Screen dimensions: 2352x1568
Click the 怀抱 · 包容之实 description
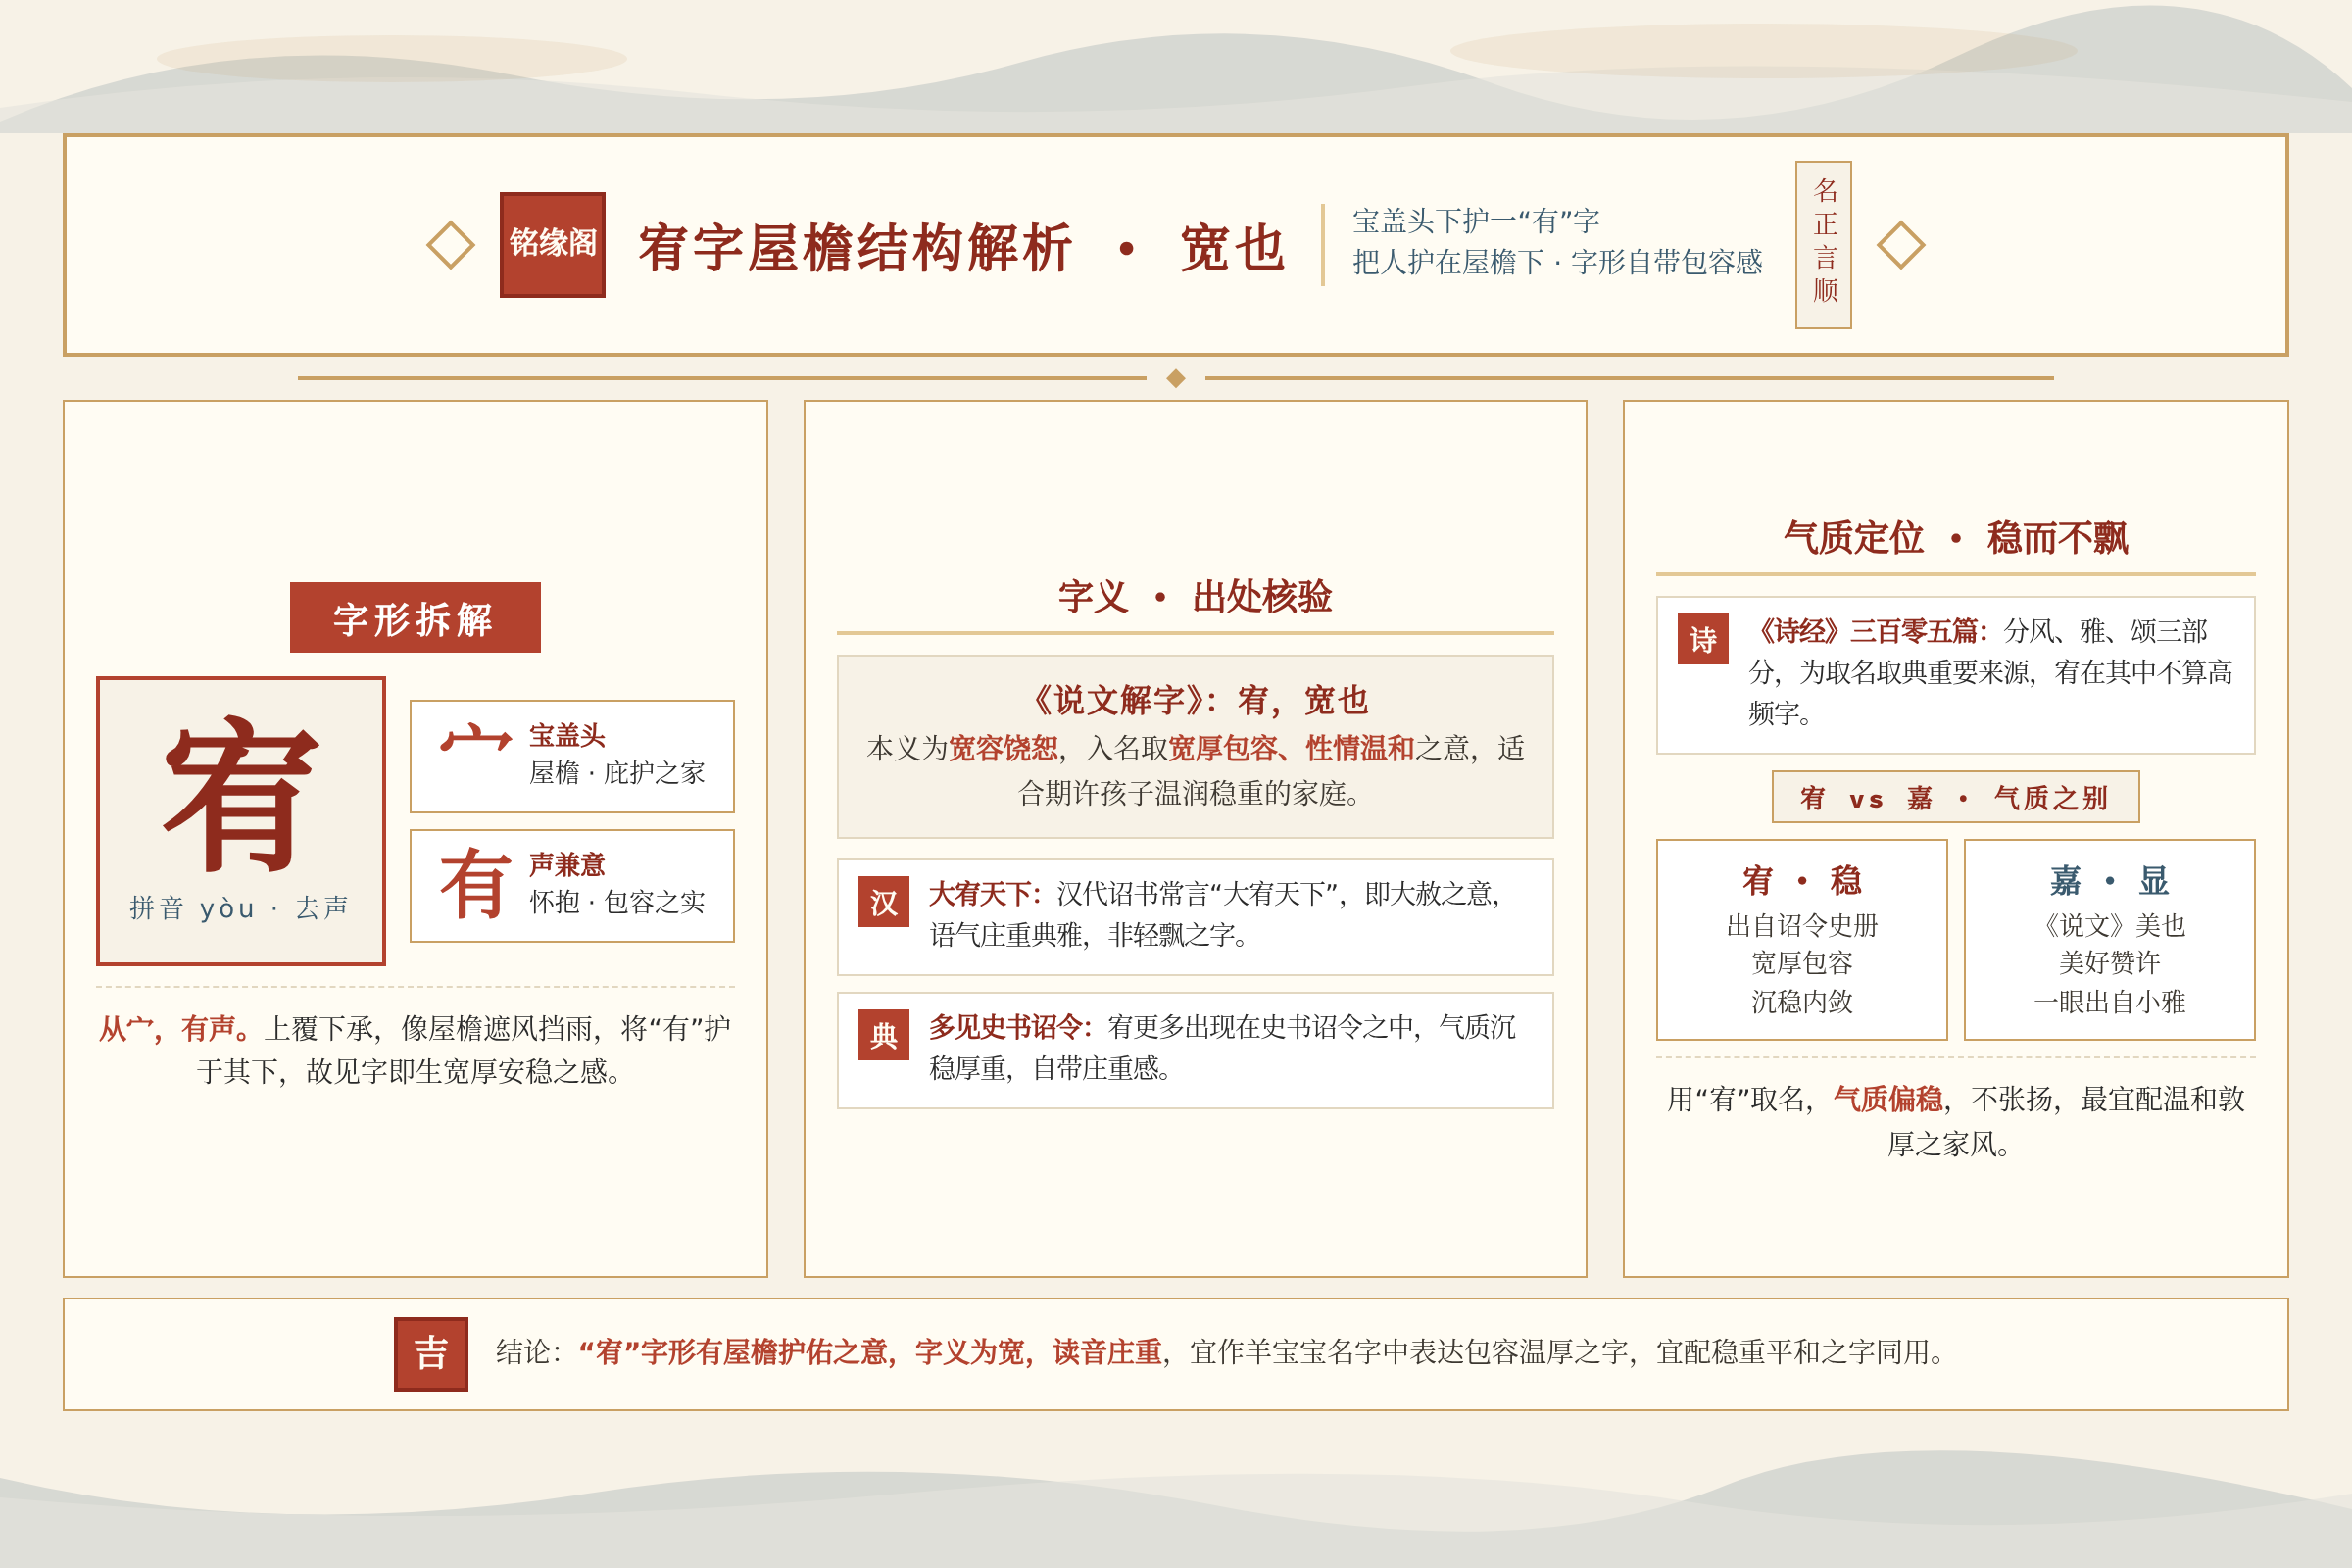[617, 902]
